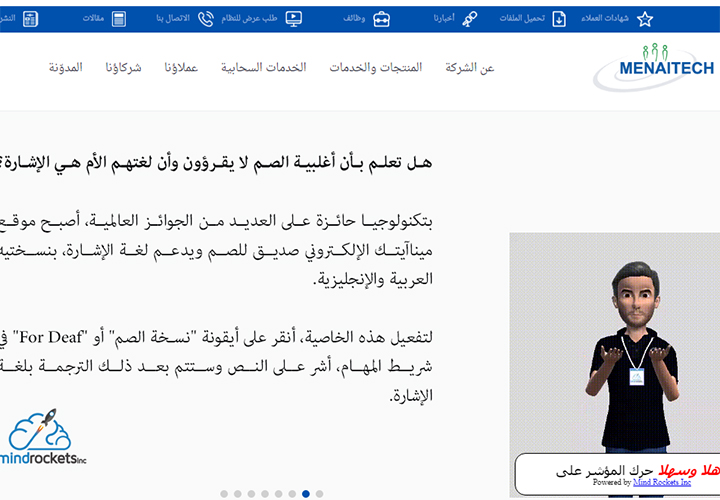Click the star icon for شهادات العملاء
This screenshot has height=500, width=720.
[645, 19]
